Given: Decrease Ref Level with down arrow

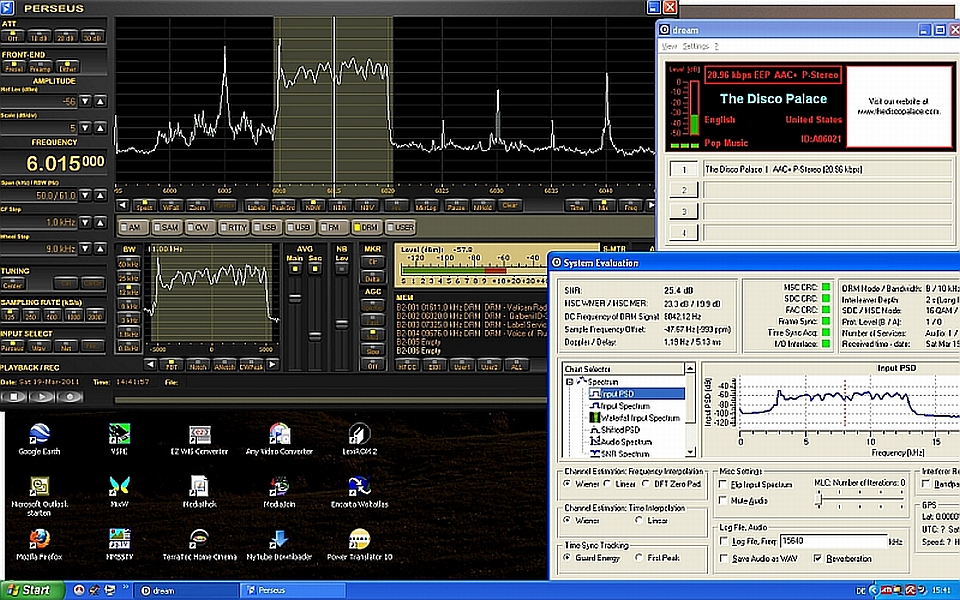Looking at the screenshot, I should pos(85,101).
